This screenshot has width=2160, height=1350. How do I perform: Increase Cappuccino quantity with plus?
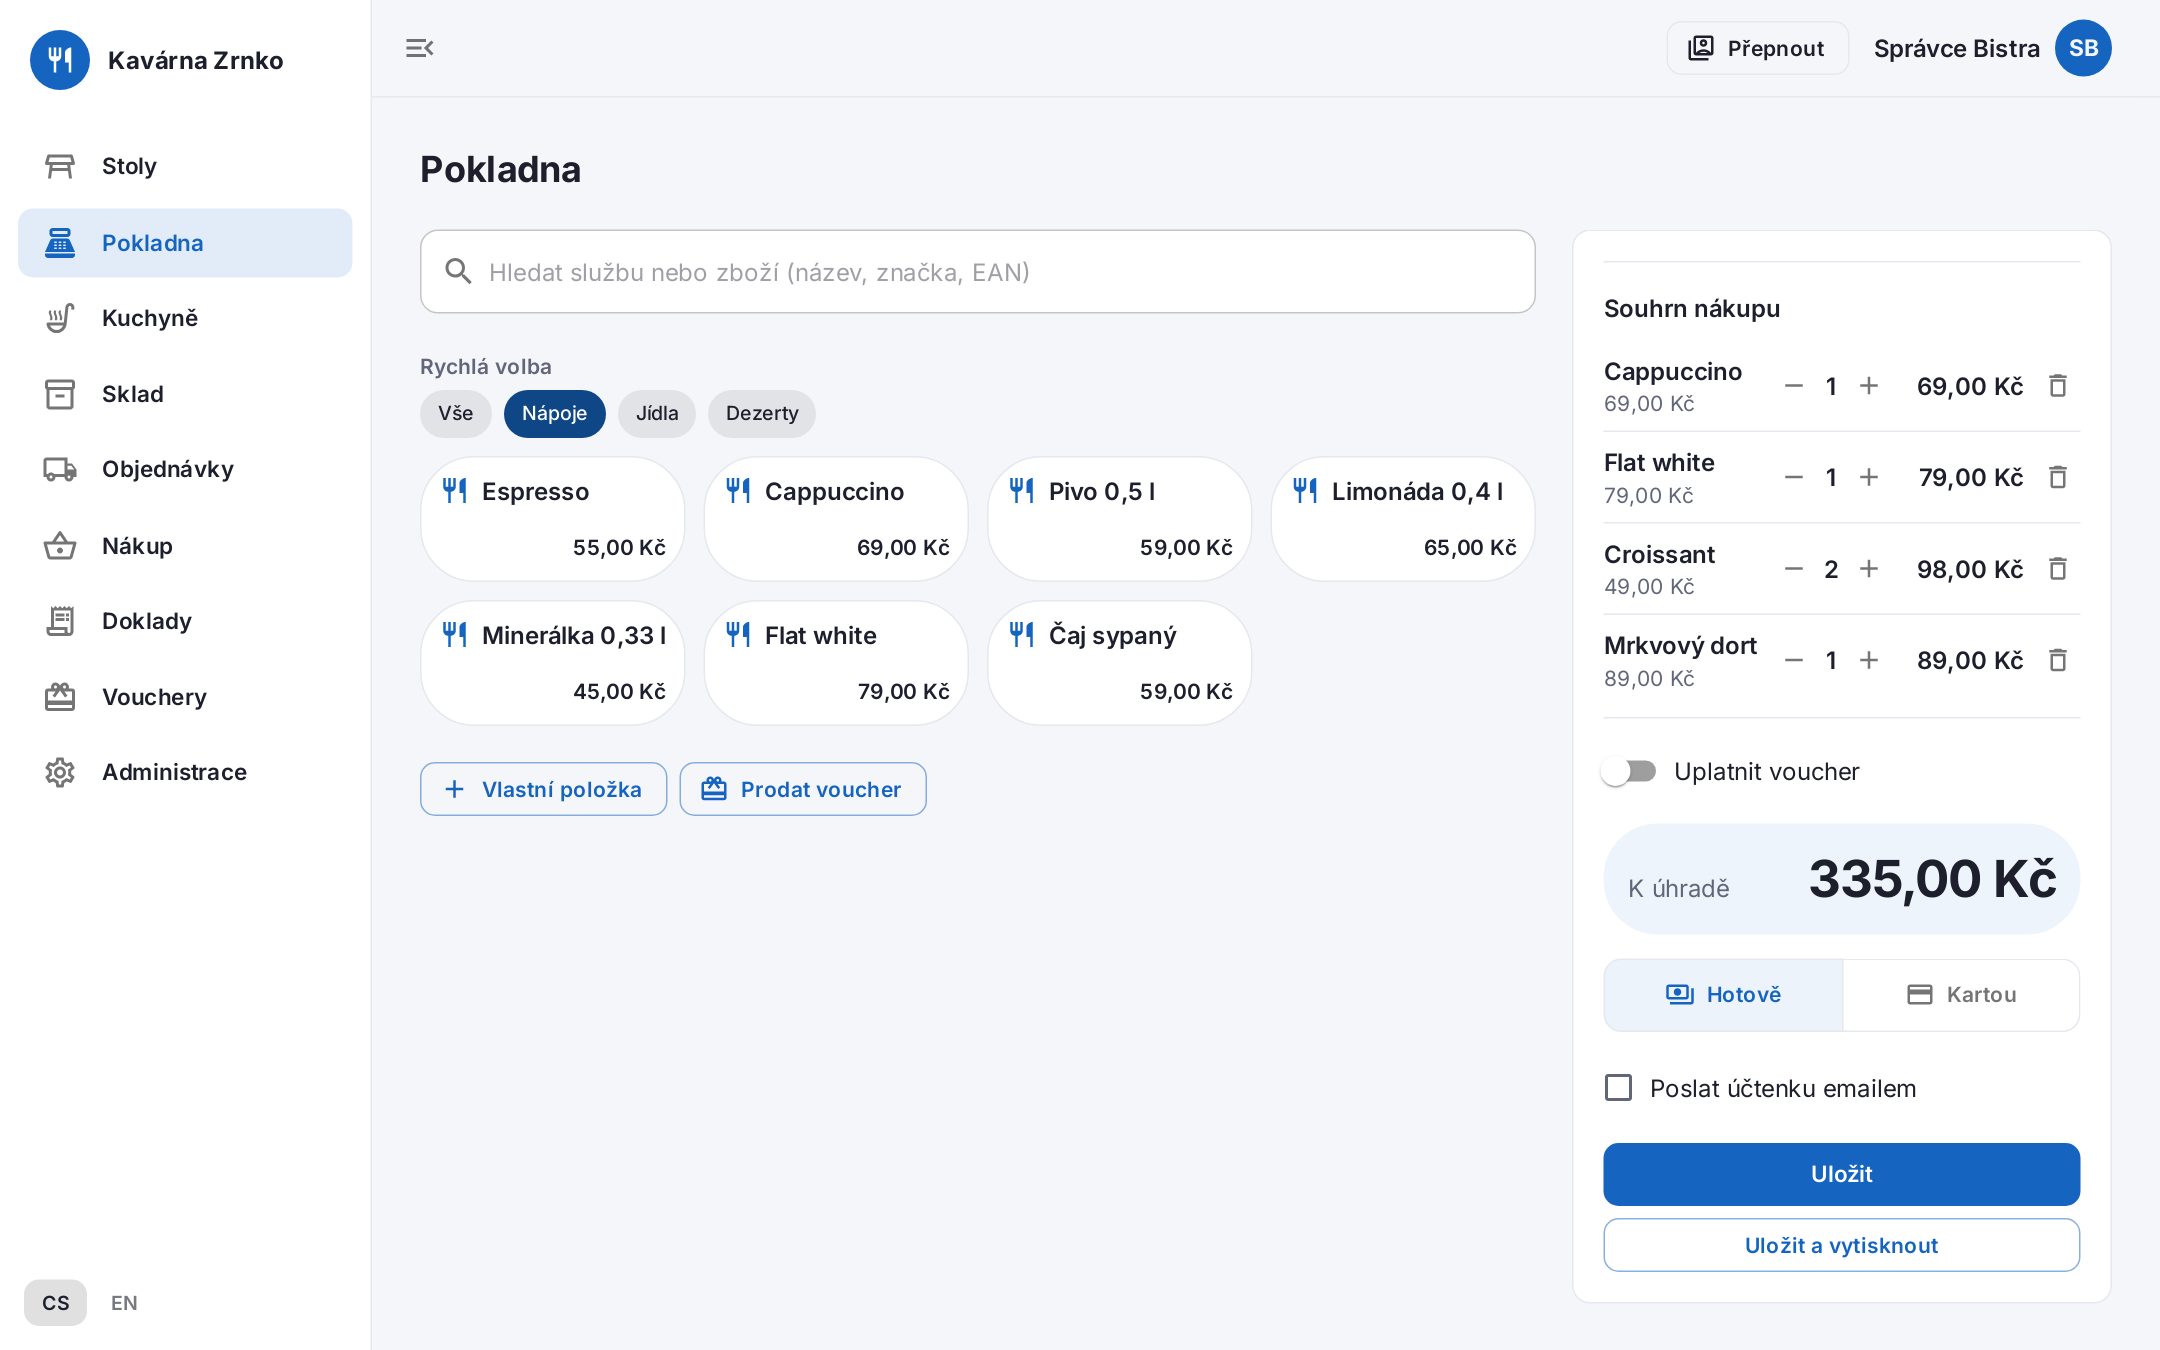[x=1868, y=386]
